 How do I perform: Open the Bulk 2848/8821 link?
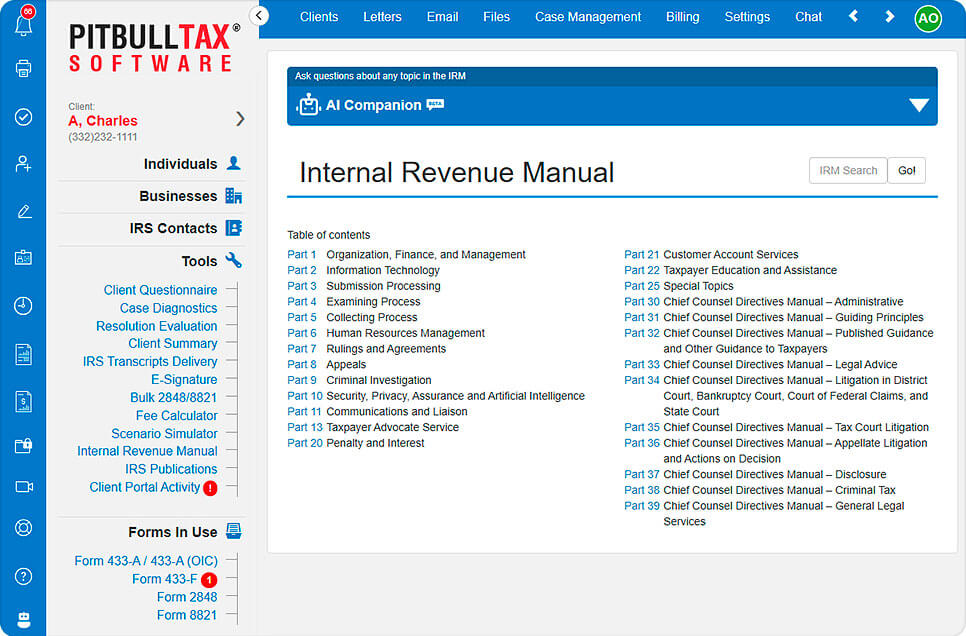(x=173, y=398)
